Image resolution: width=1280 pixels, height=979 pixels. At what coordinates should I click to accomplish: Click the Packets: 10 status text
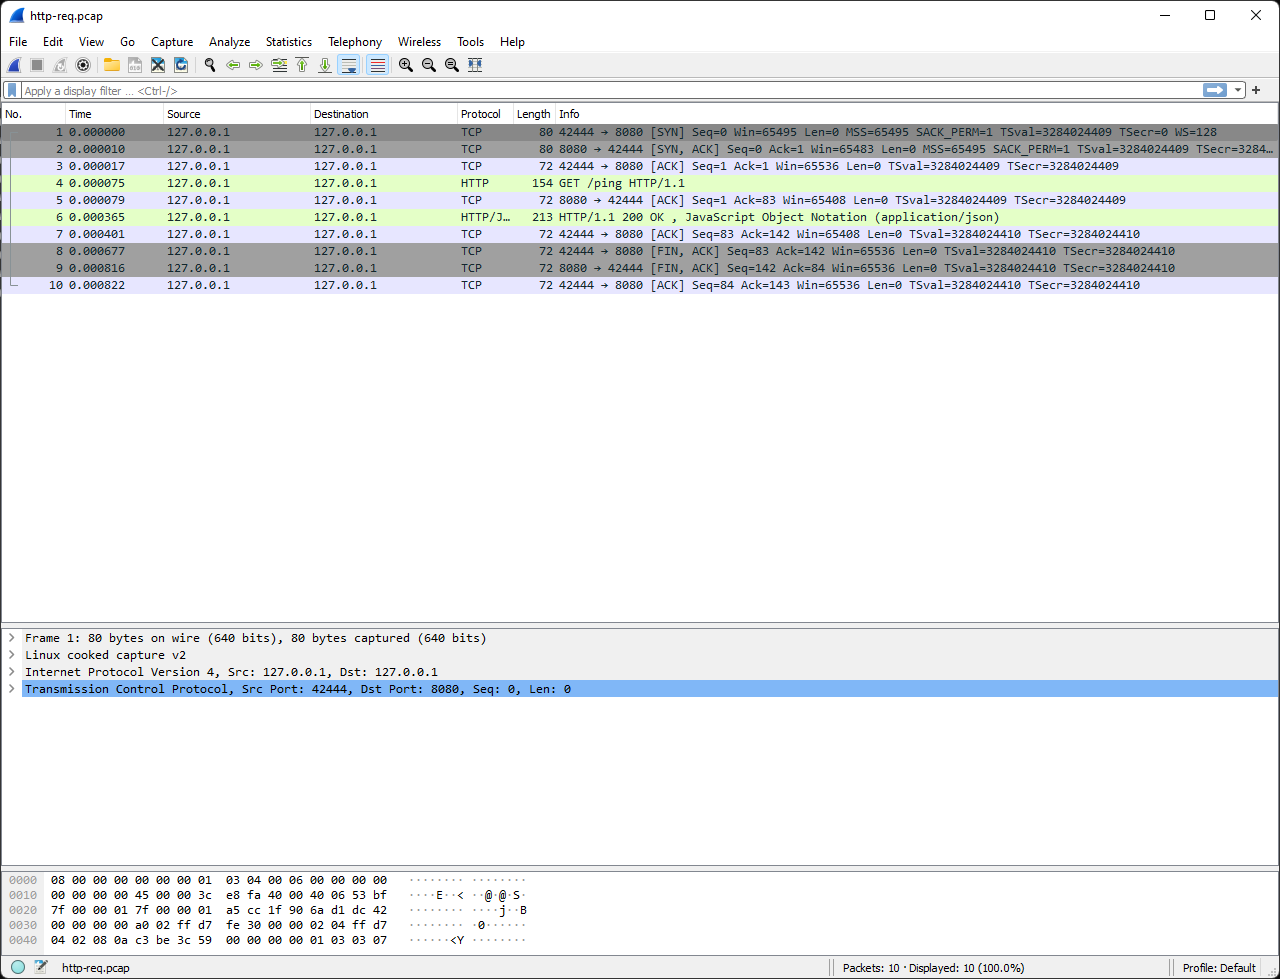[933, 968]
